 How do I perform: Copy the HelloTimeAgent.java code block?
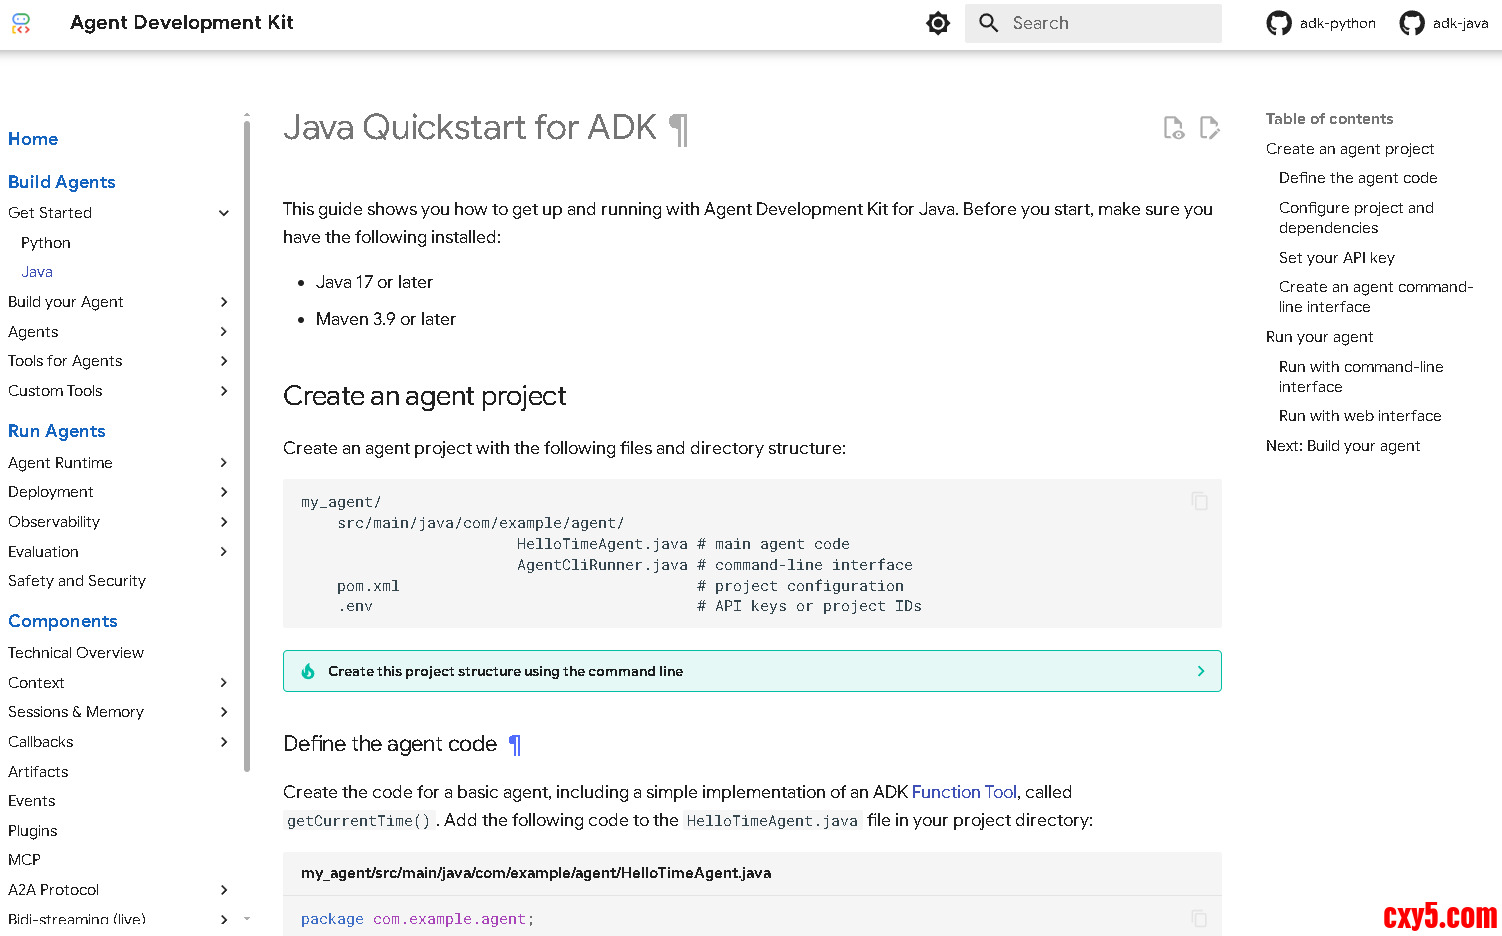tap(1199, 918)
